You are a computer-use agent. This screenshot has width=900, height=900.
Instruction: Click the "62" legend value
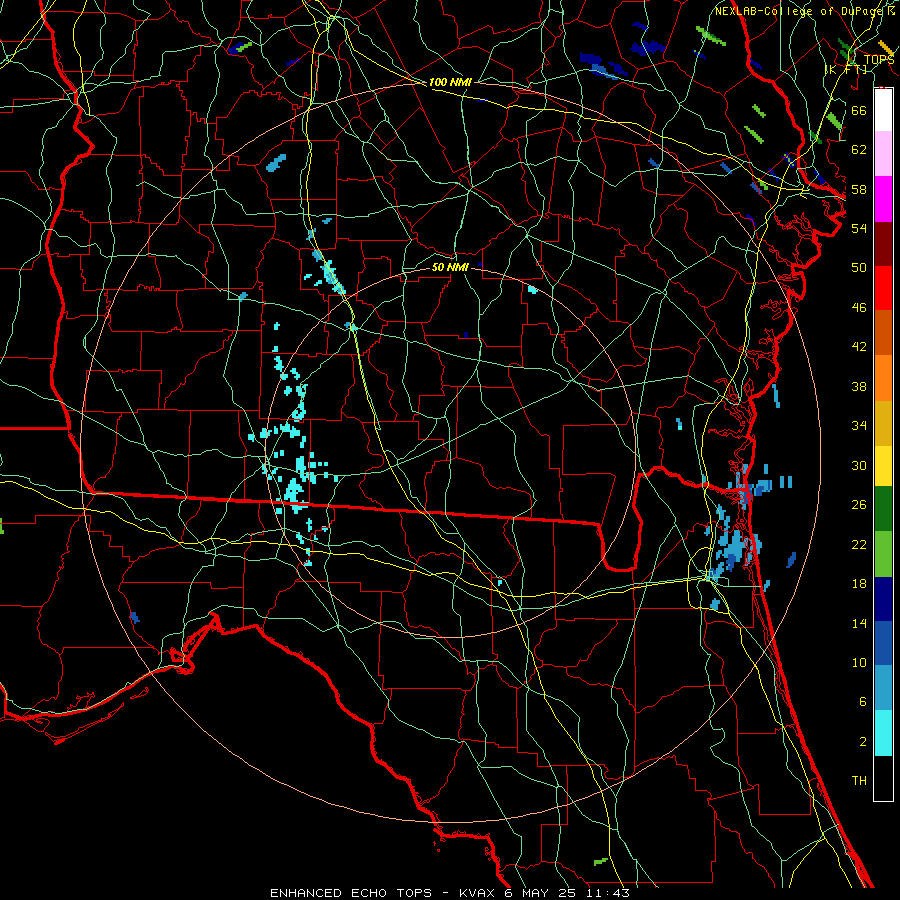click(x=859, y=150)
